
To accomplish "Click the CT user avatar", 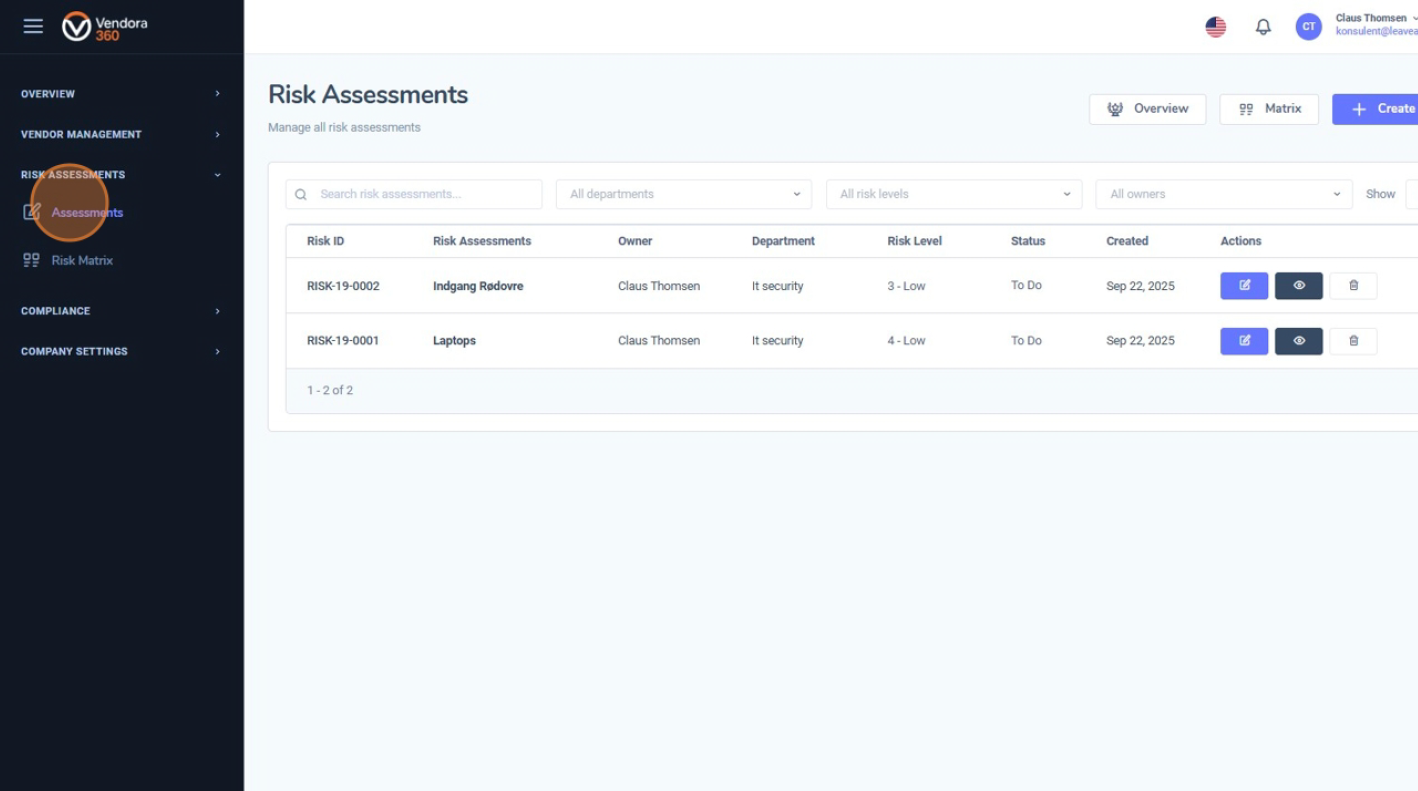I will (1308, 26).
